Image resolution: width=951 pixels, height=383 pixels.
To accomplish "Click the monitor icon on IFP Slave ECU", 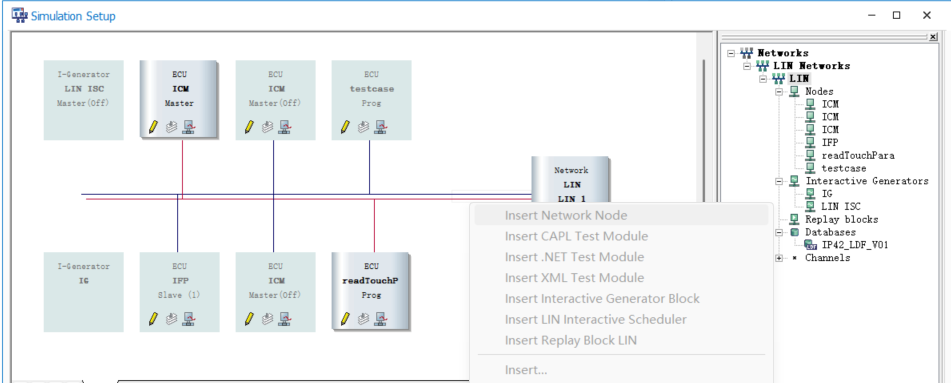I will click(189, 318).
